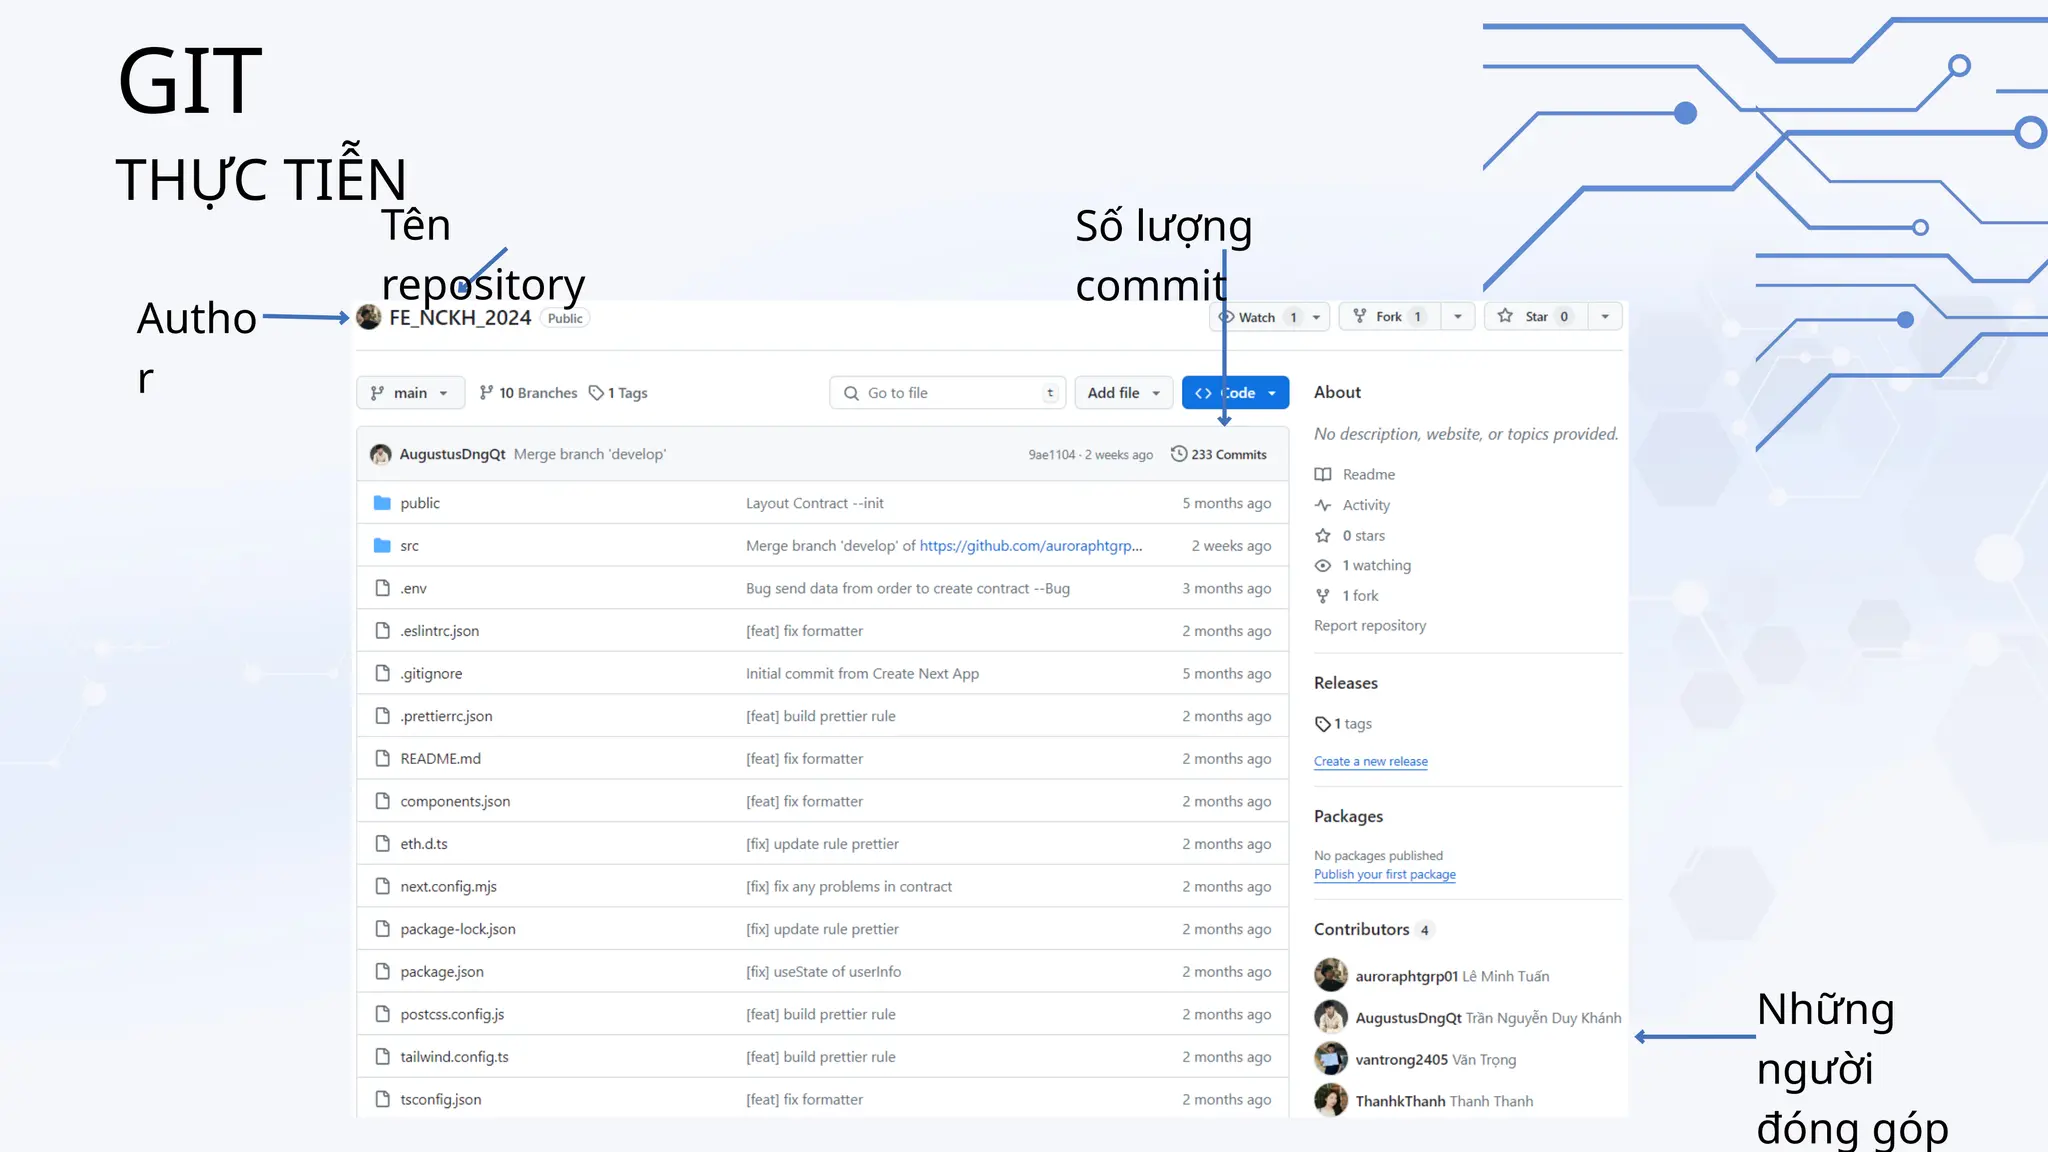The image size is (2048, 1152).
Task: Star the repository with the Star button
Action: (1535, 317)
